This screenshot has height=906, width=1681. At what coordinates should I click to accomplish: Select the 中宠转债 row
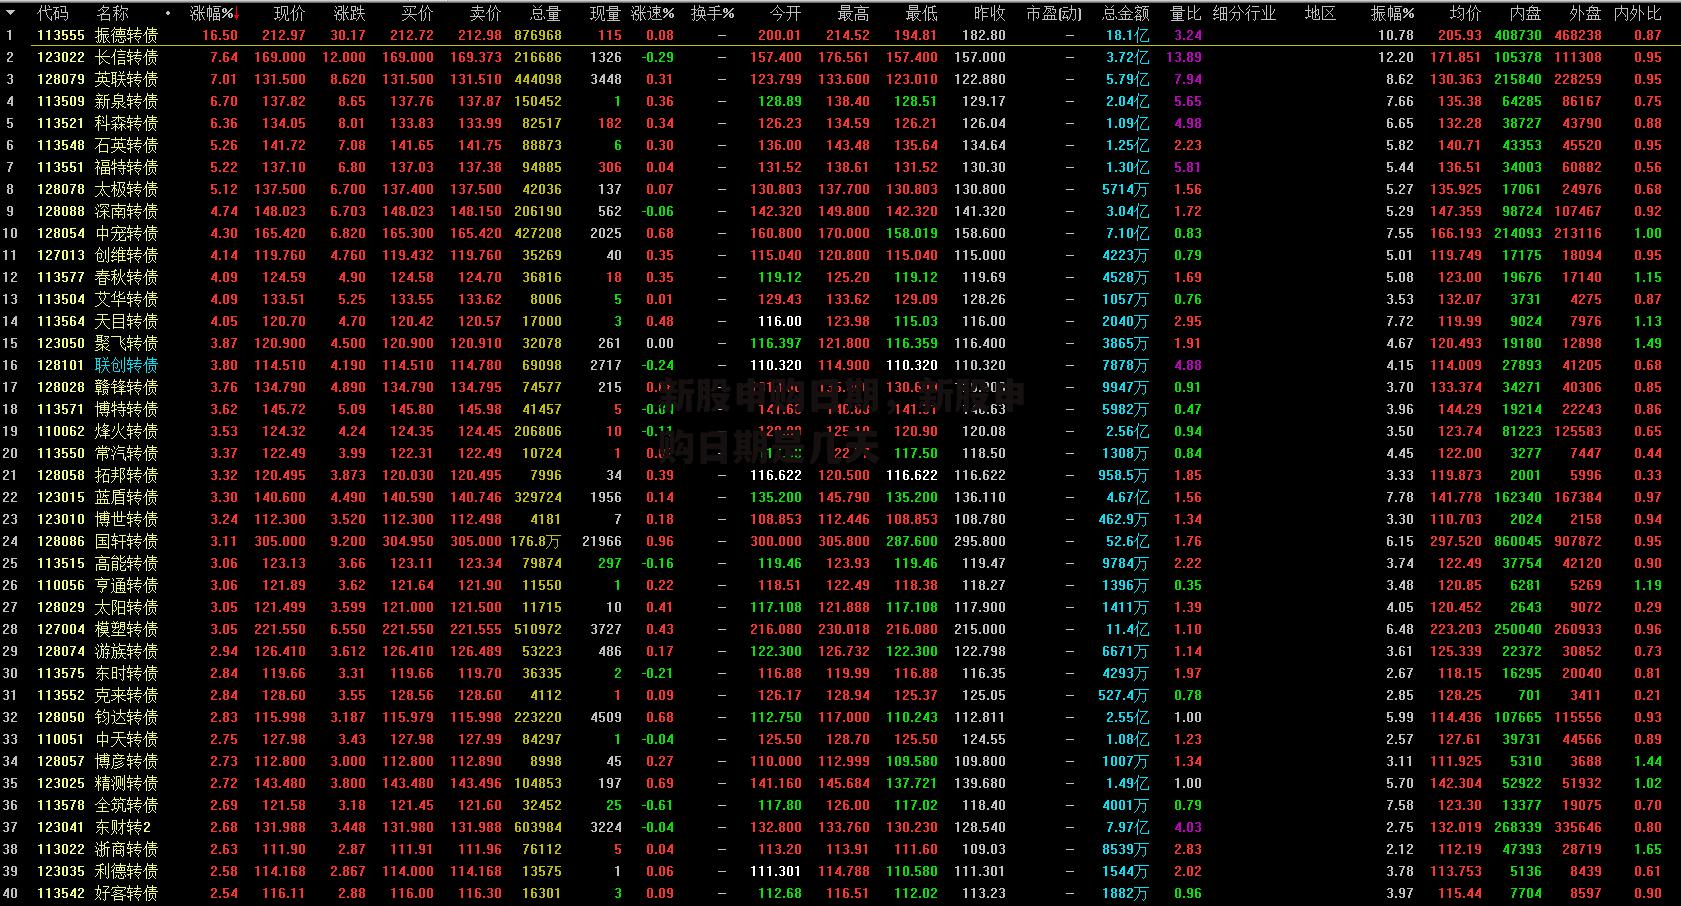[x=840, y=233]
